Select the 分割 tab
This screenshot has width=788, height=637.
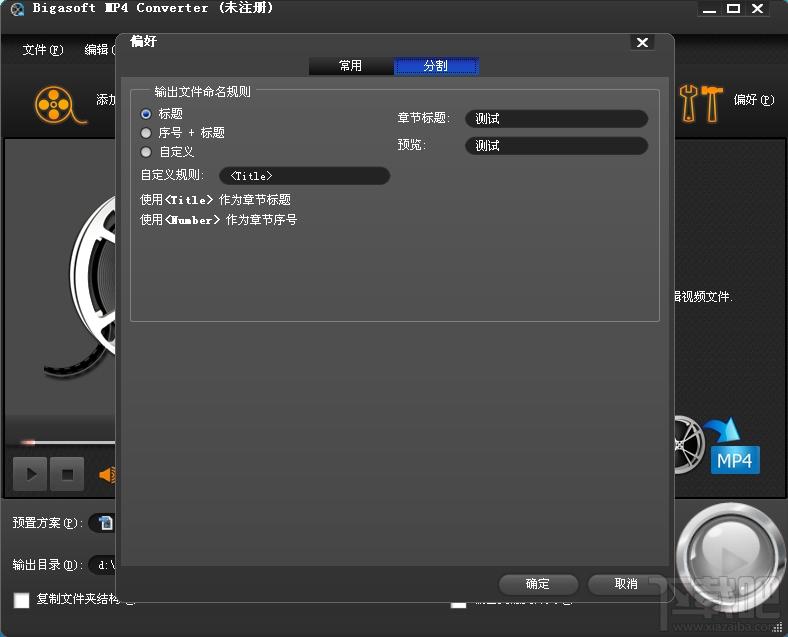point(436,66)
